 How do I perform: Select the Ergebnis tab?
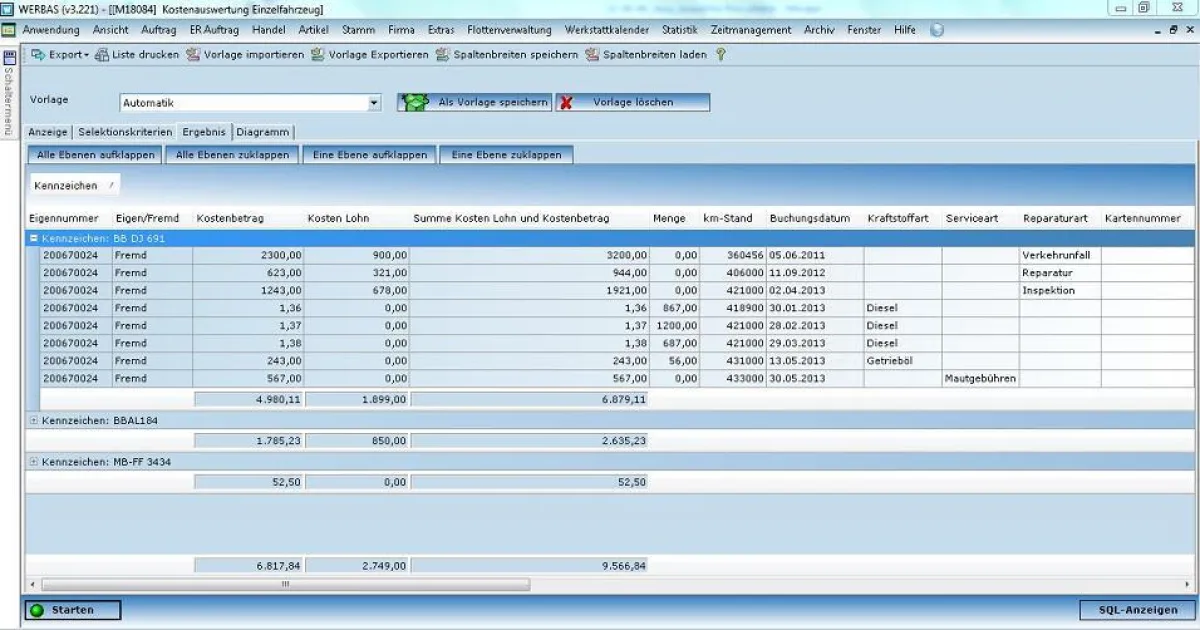click(x=204, y=131)
